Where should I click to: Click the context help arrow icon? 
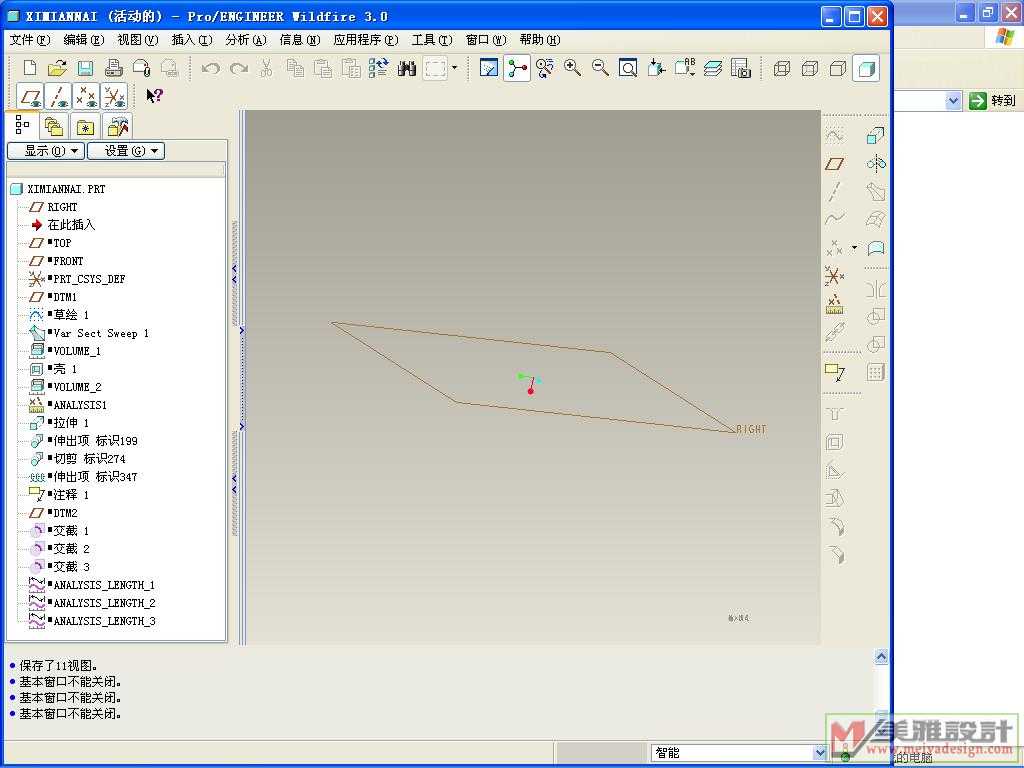(154, 96)
